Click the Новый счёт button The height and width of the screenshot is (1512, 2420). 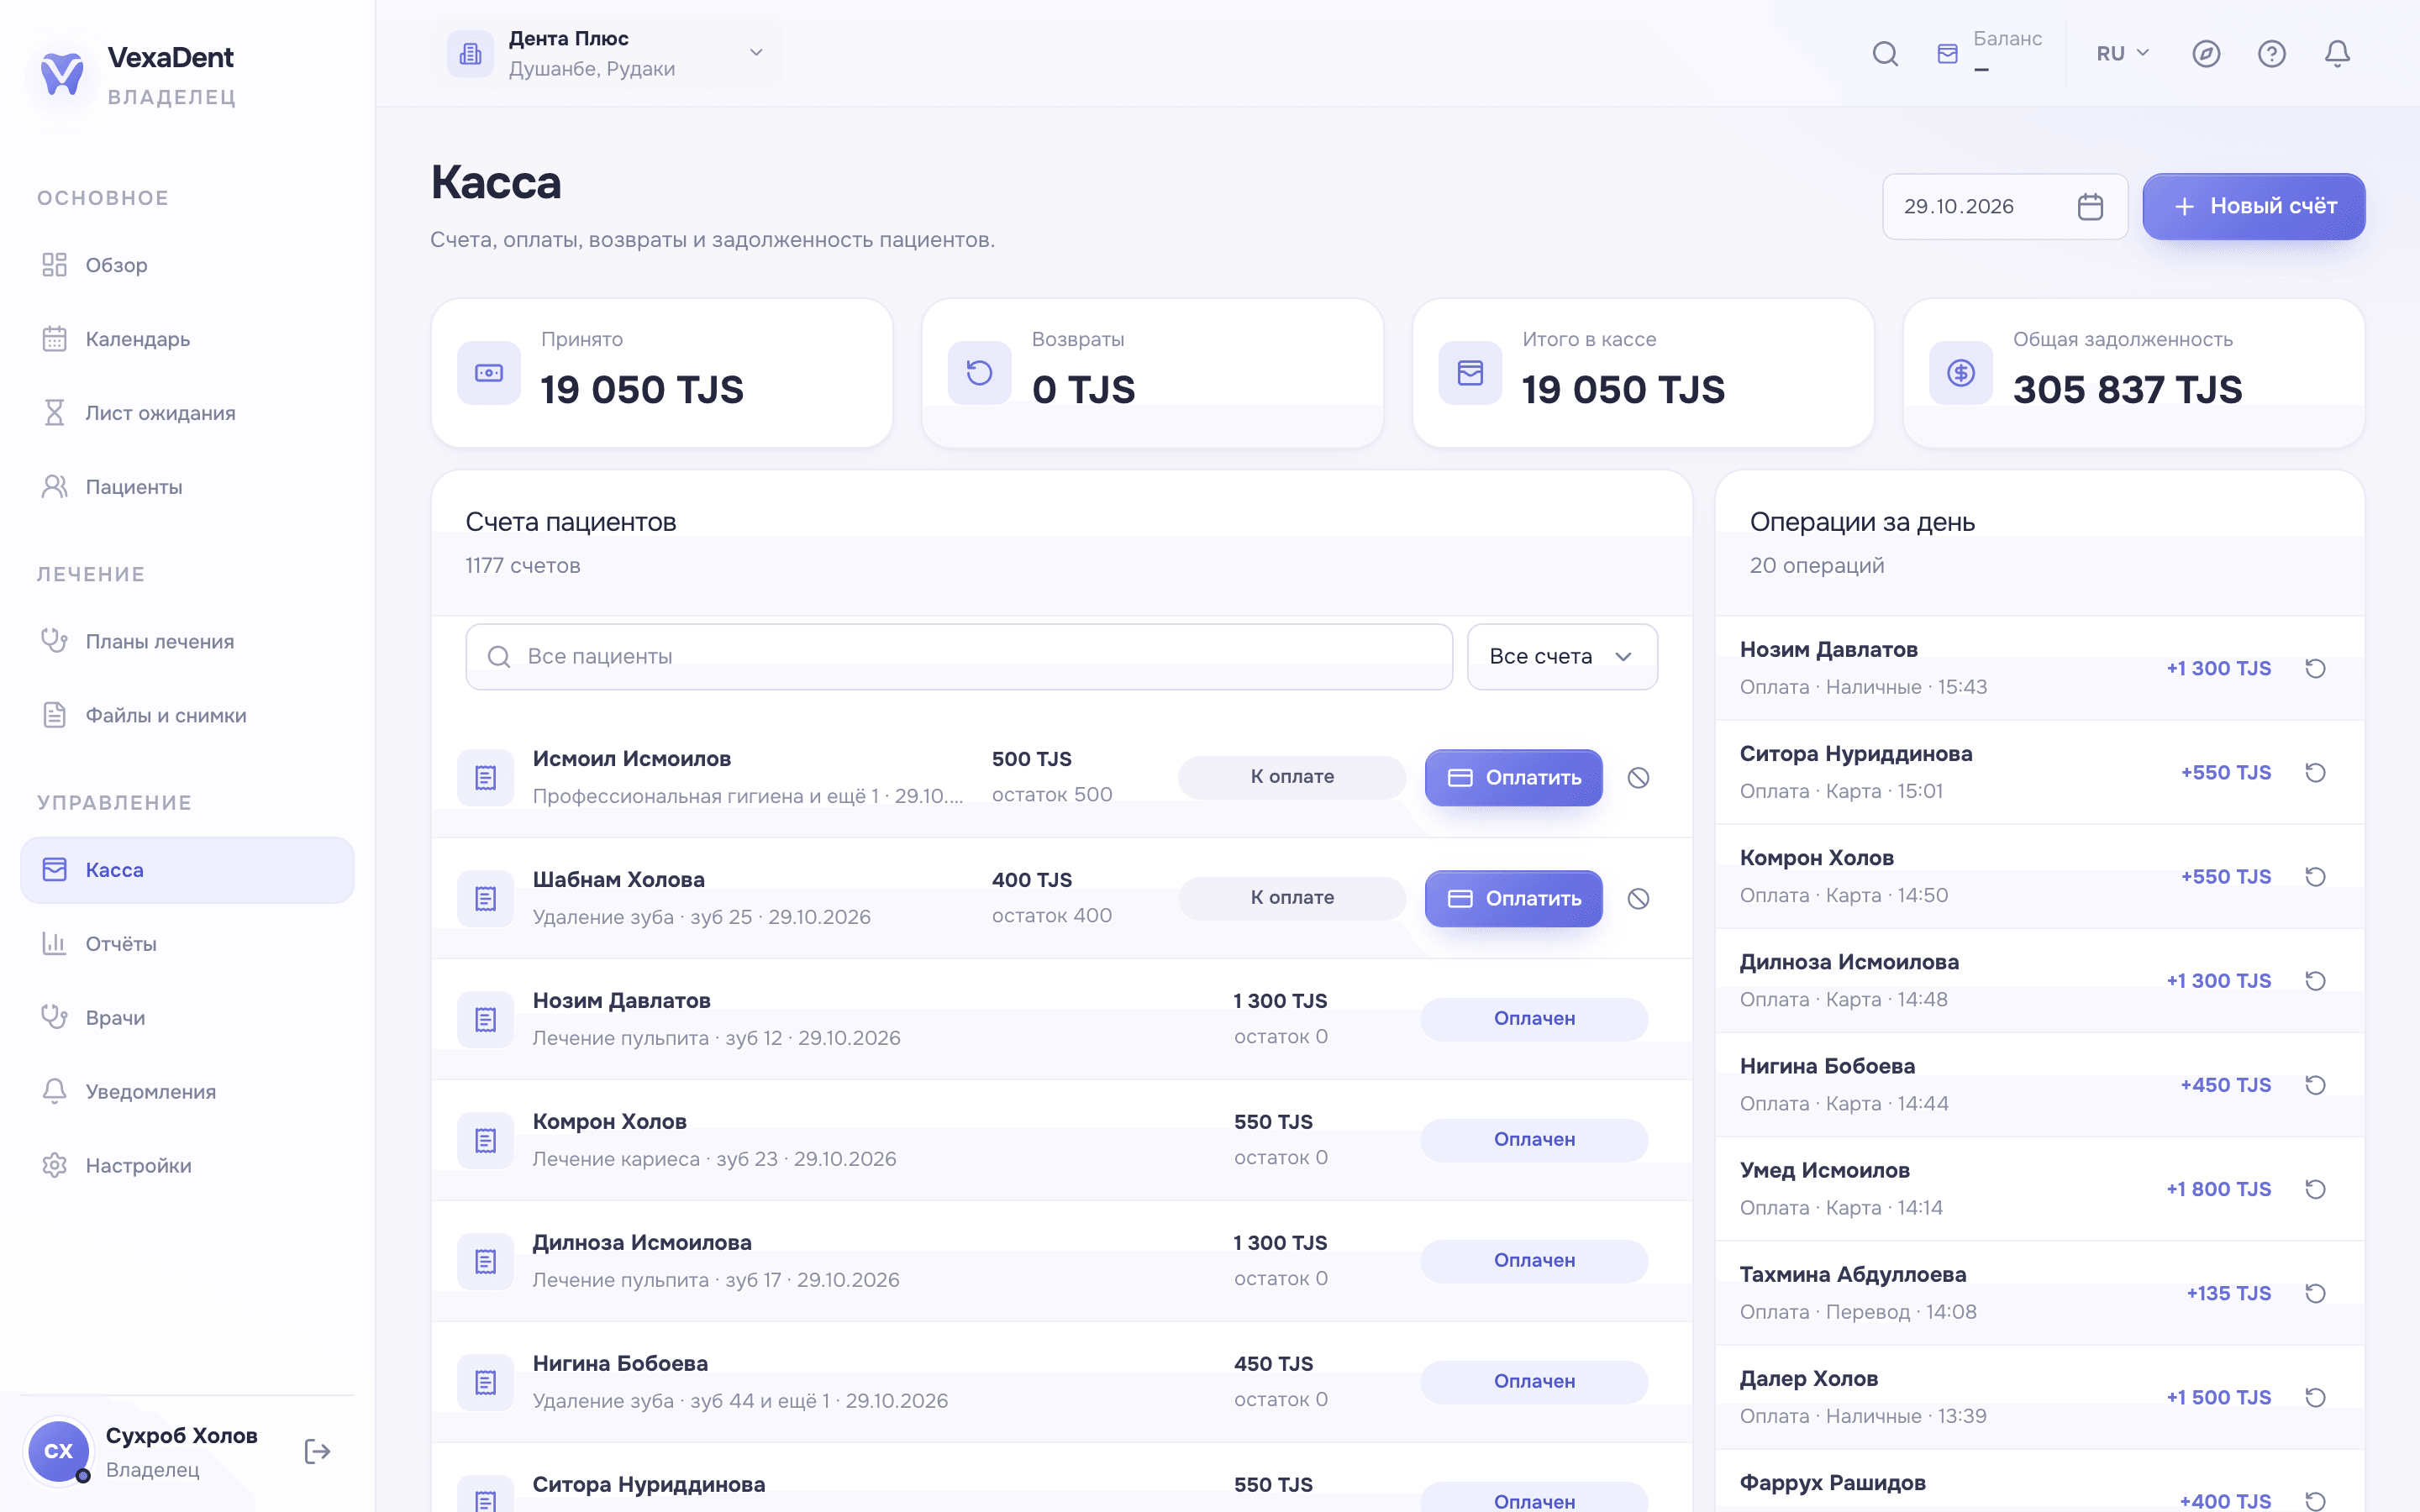point(2254,207)
